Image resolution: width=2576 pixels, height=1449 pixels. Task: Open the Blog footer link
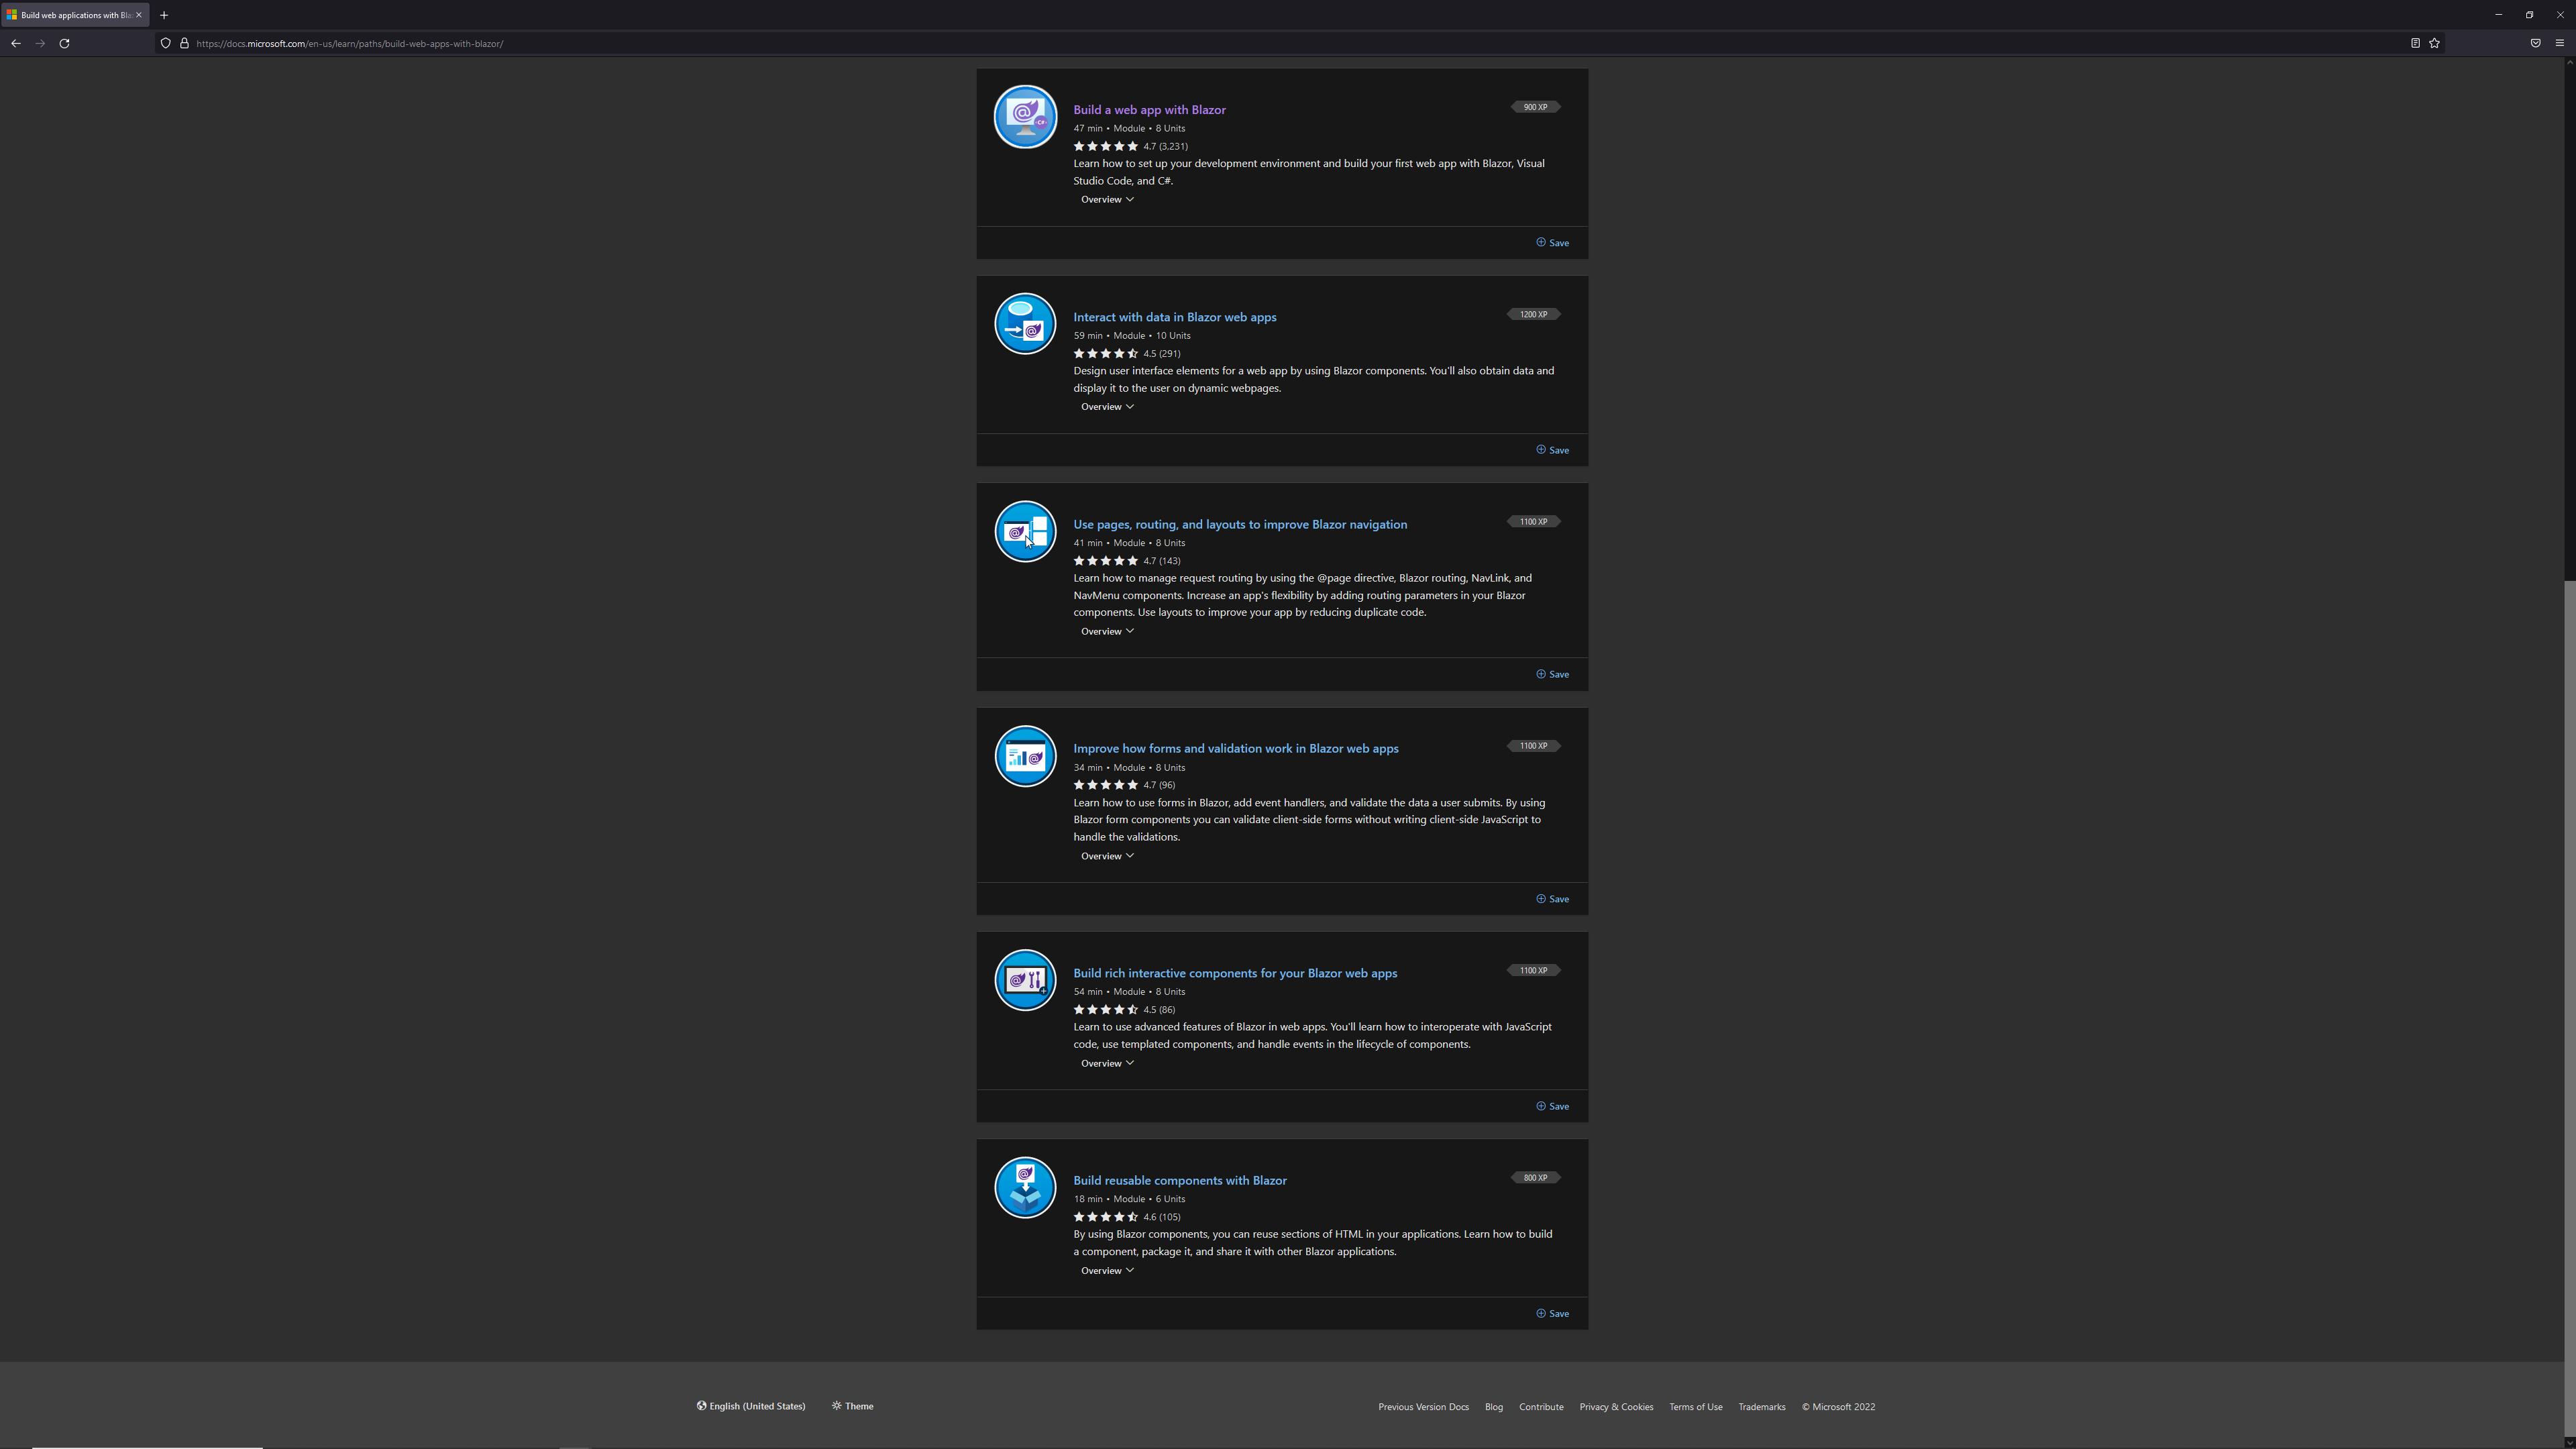coord(1493,1407)
